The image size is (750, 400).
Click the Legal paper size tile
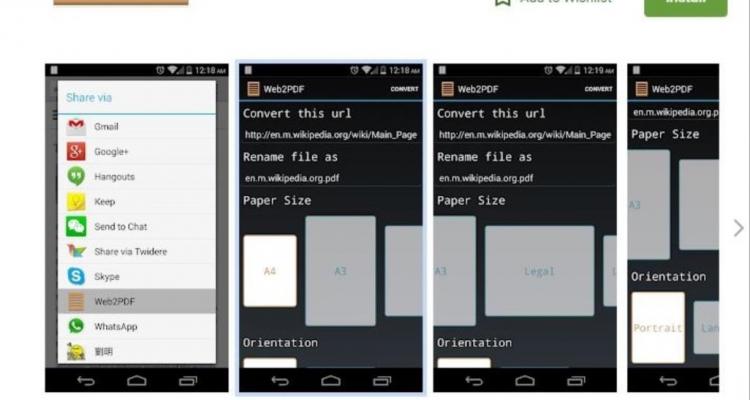539,271
